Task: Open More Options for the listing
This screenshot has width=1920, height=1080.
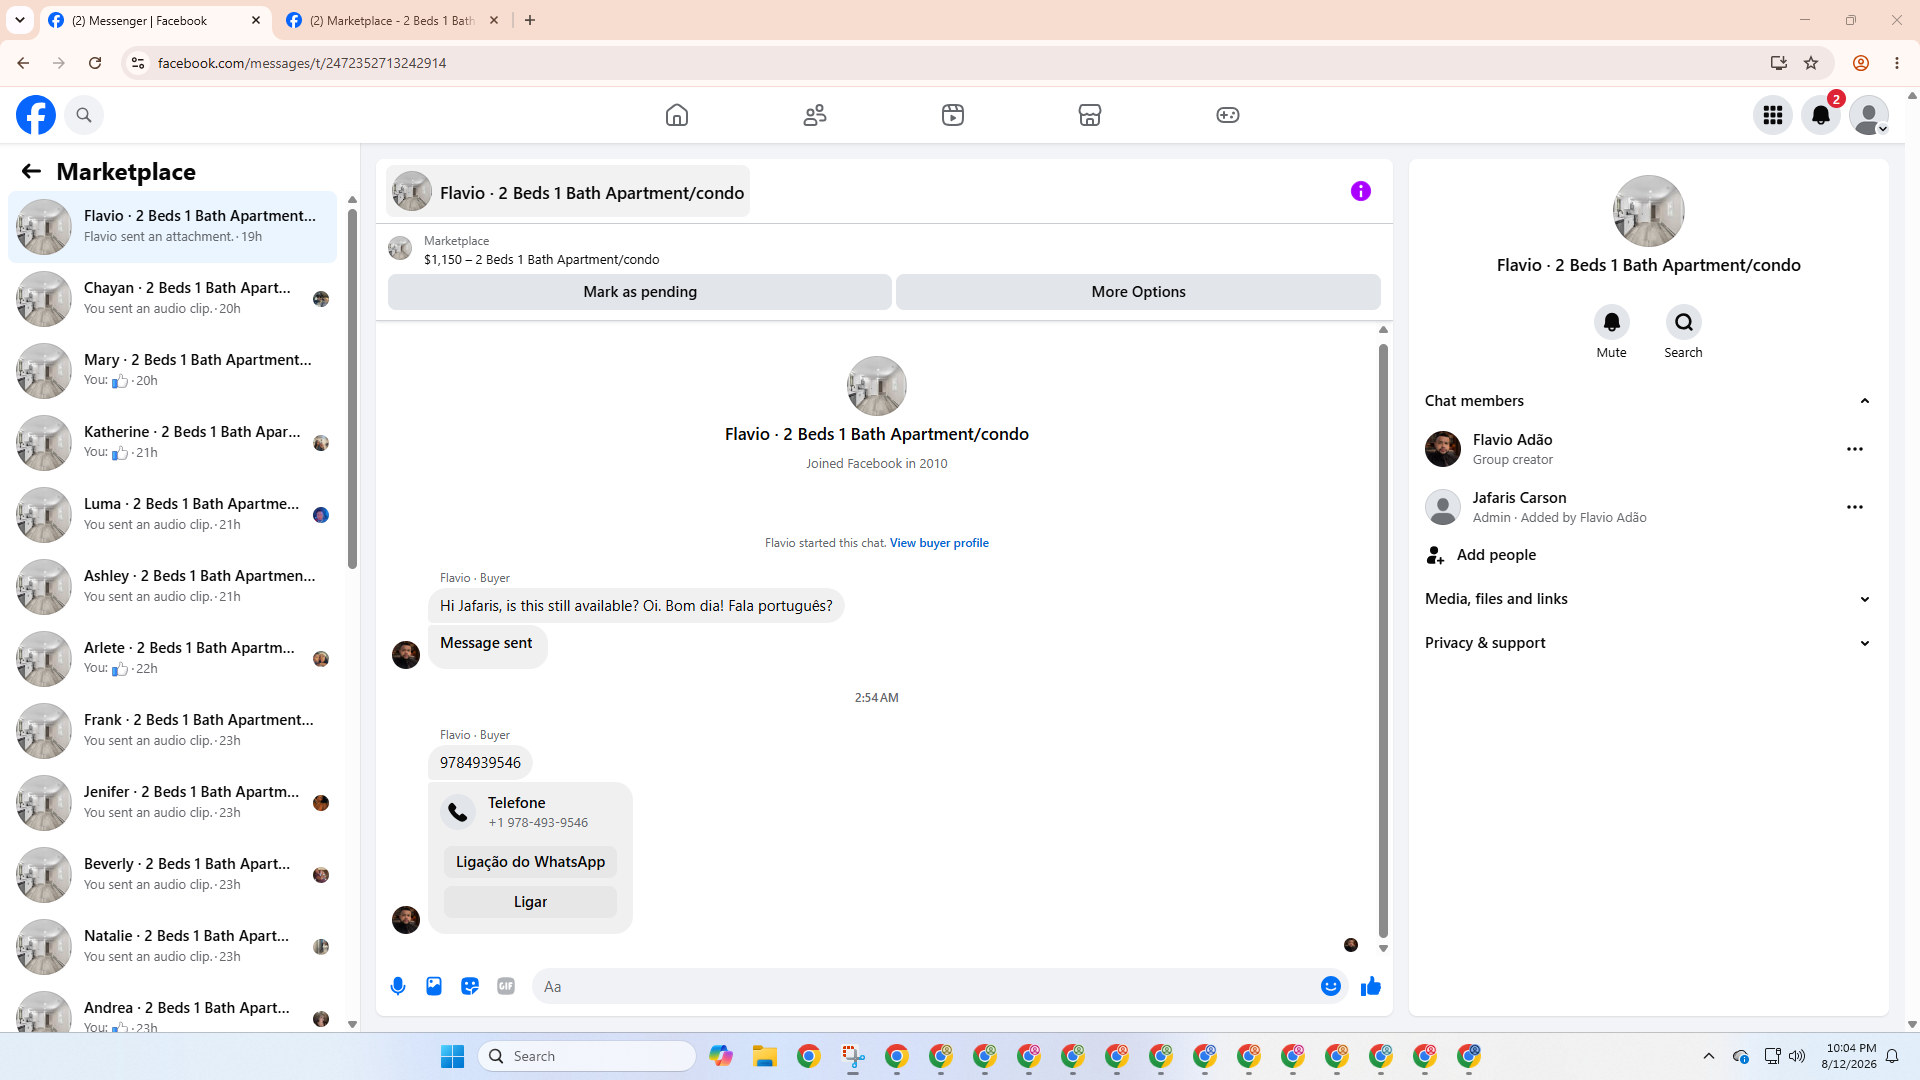Action: [x=1138, y=292]
